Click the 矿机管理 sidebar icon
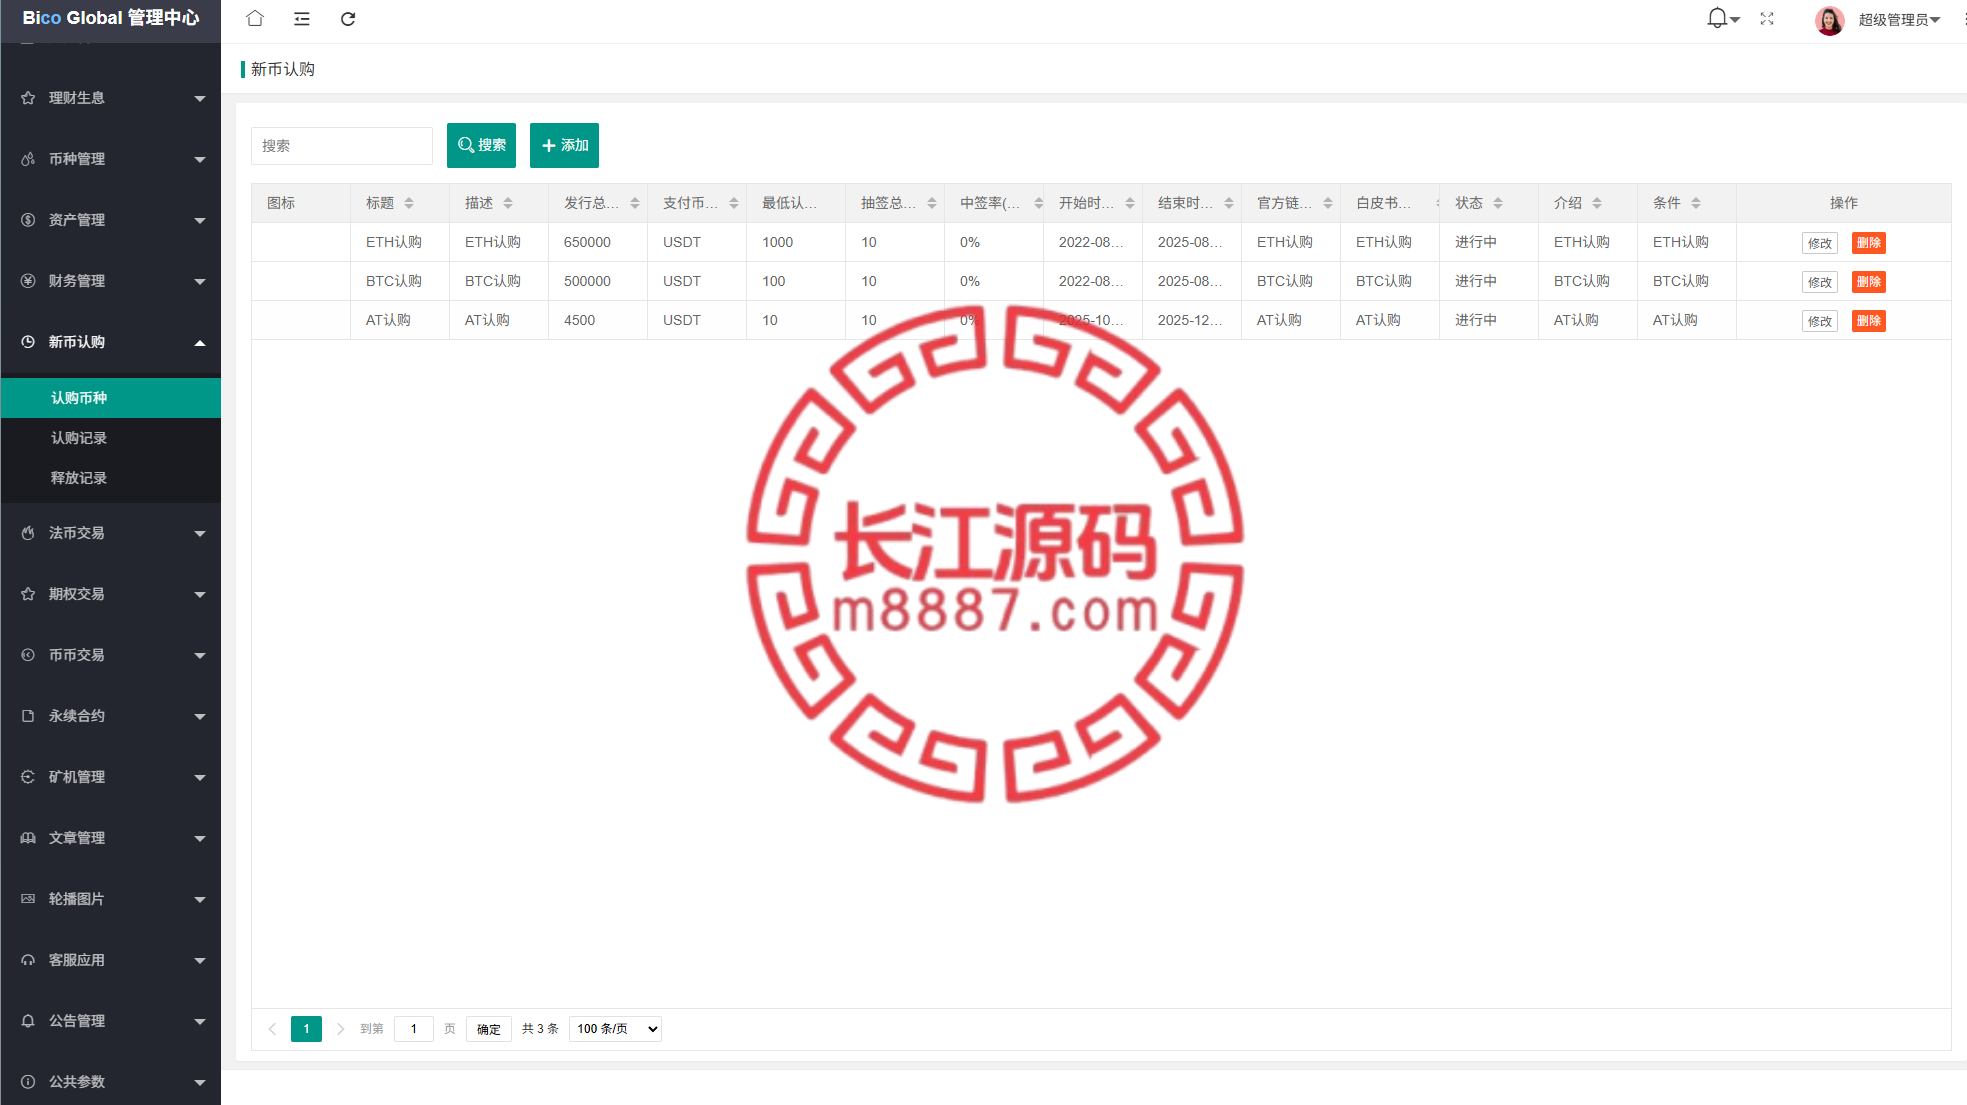 (28, 777)
